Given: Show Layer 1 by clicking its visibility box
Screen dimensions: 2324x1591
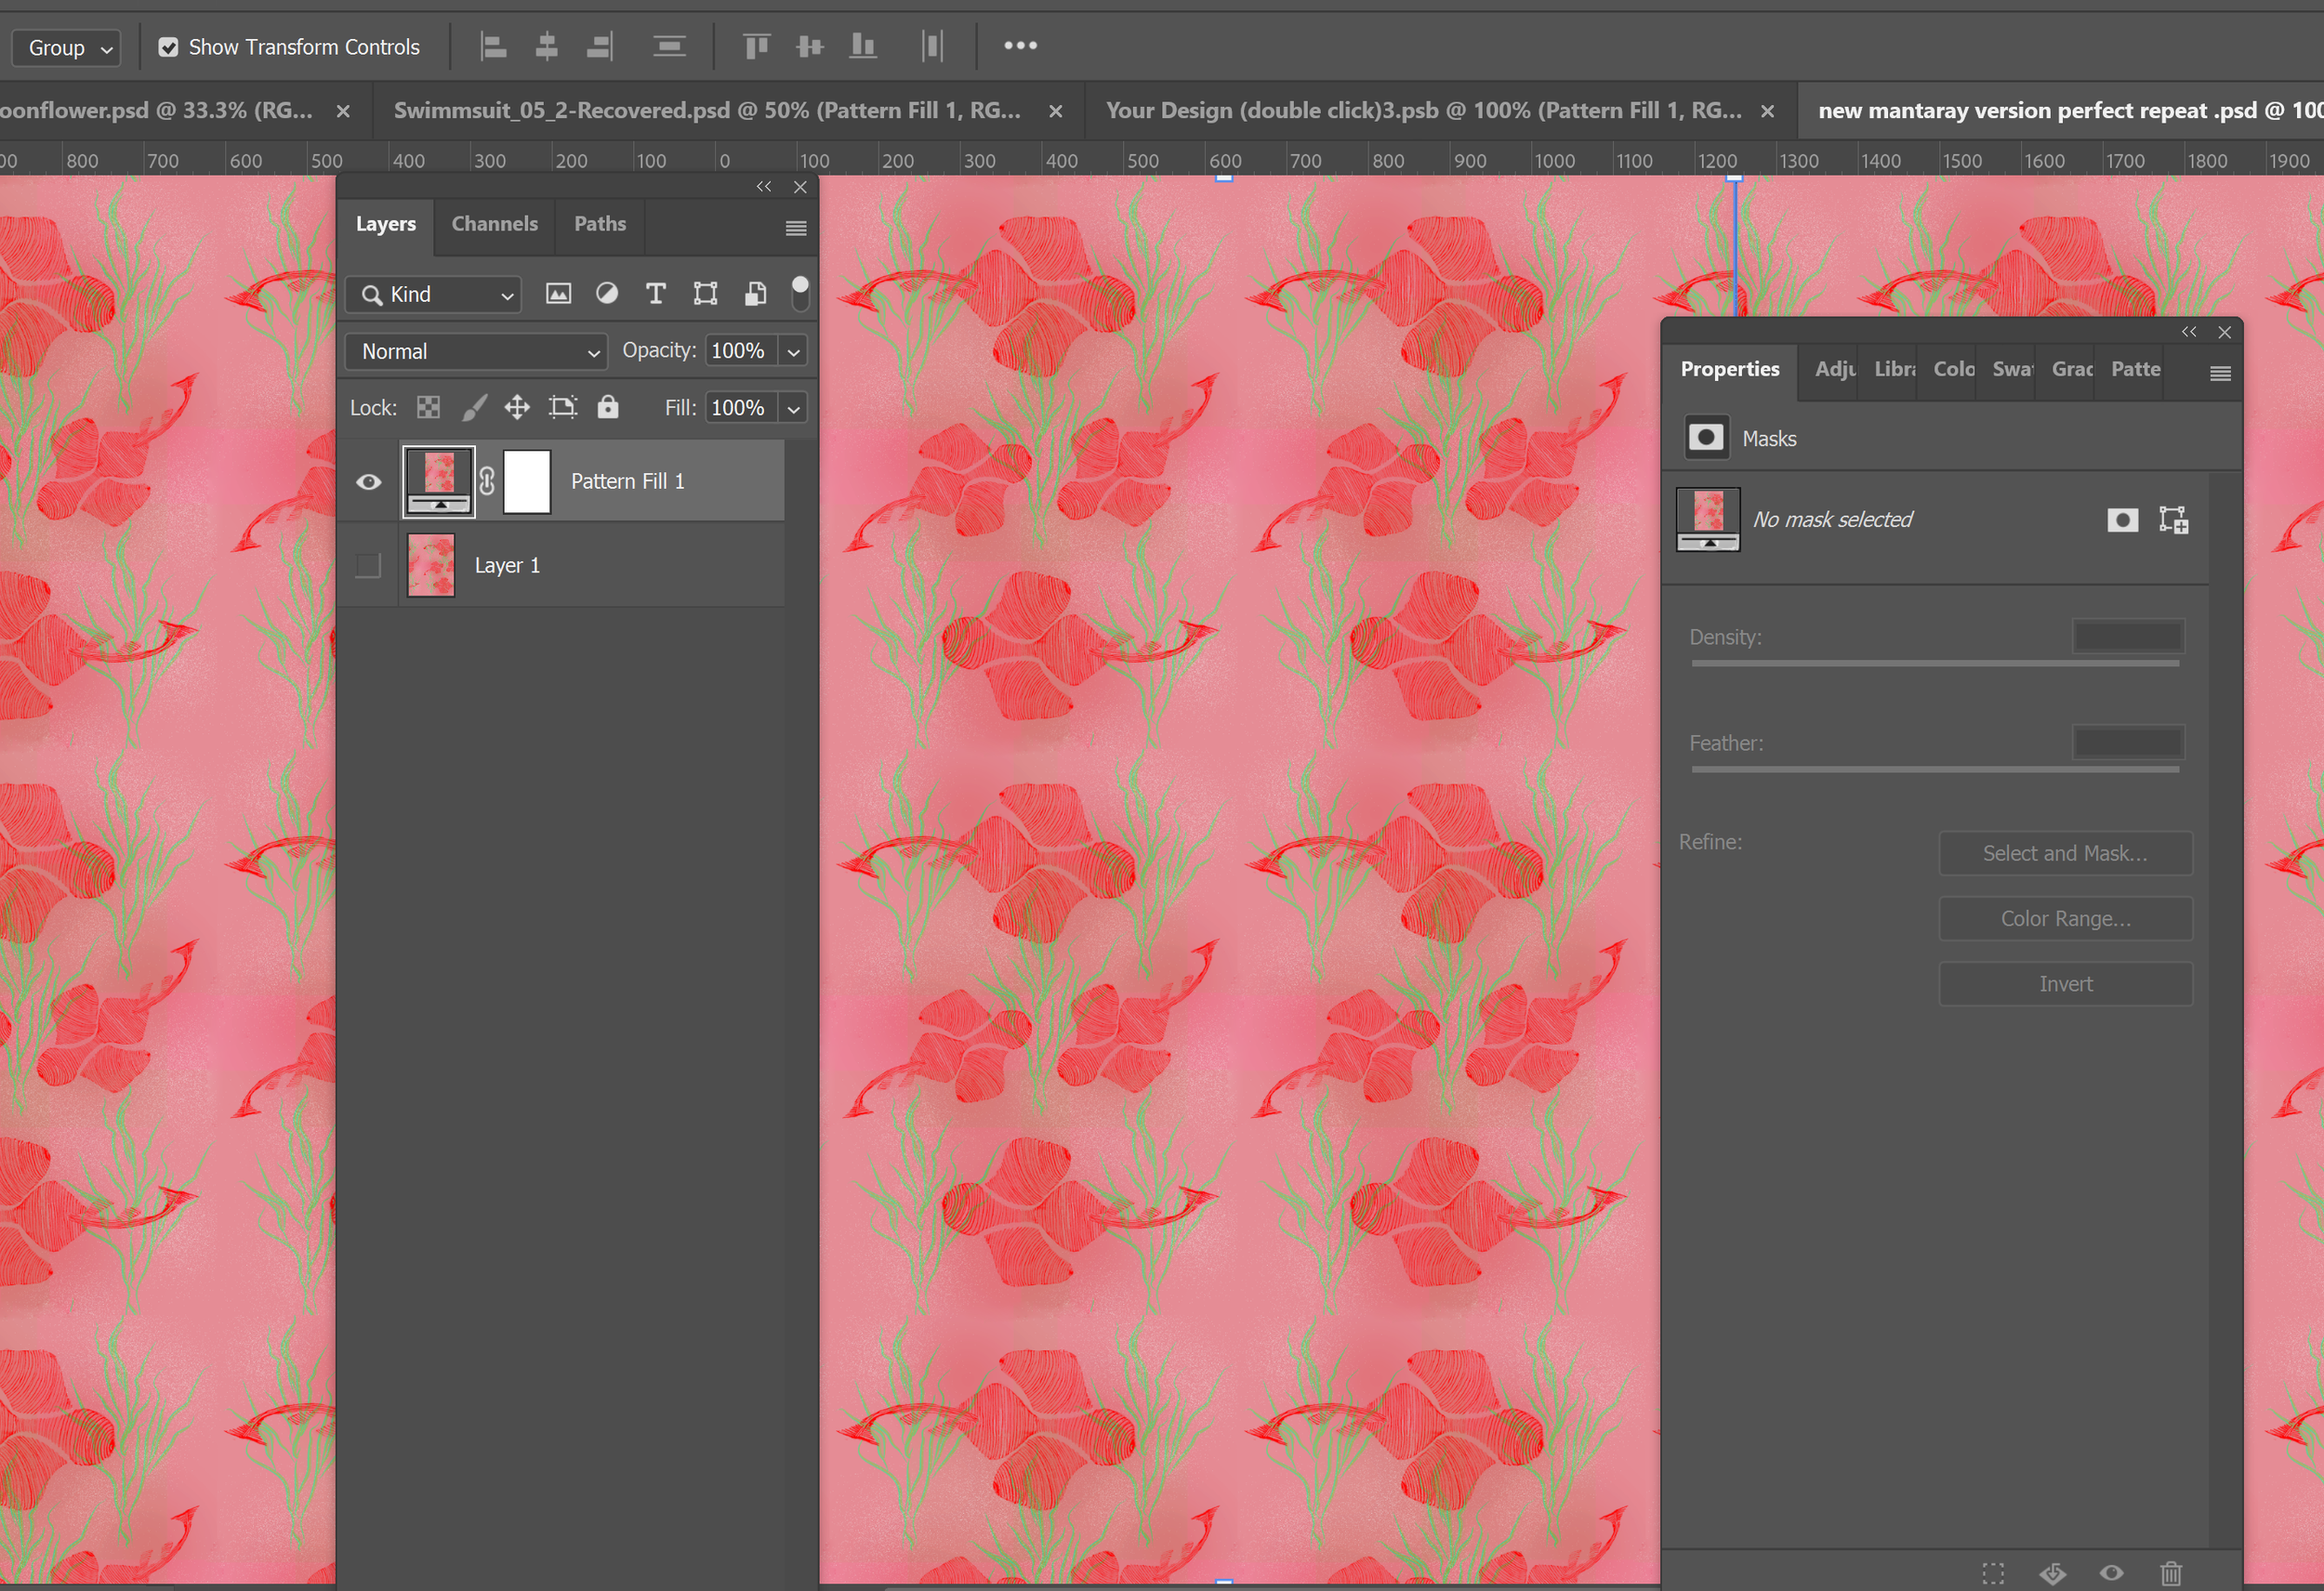Looking at the screenshot, I should coord(368,566).
